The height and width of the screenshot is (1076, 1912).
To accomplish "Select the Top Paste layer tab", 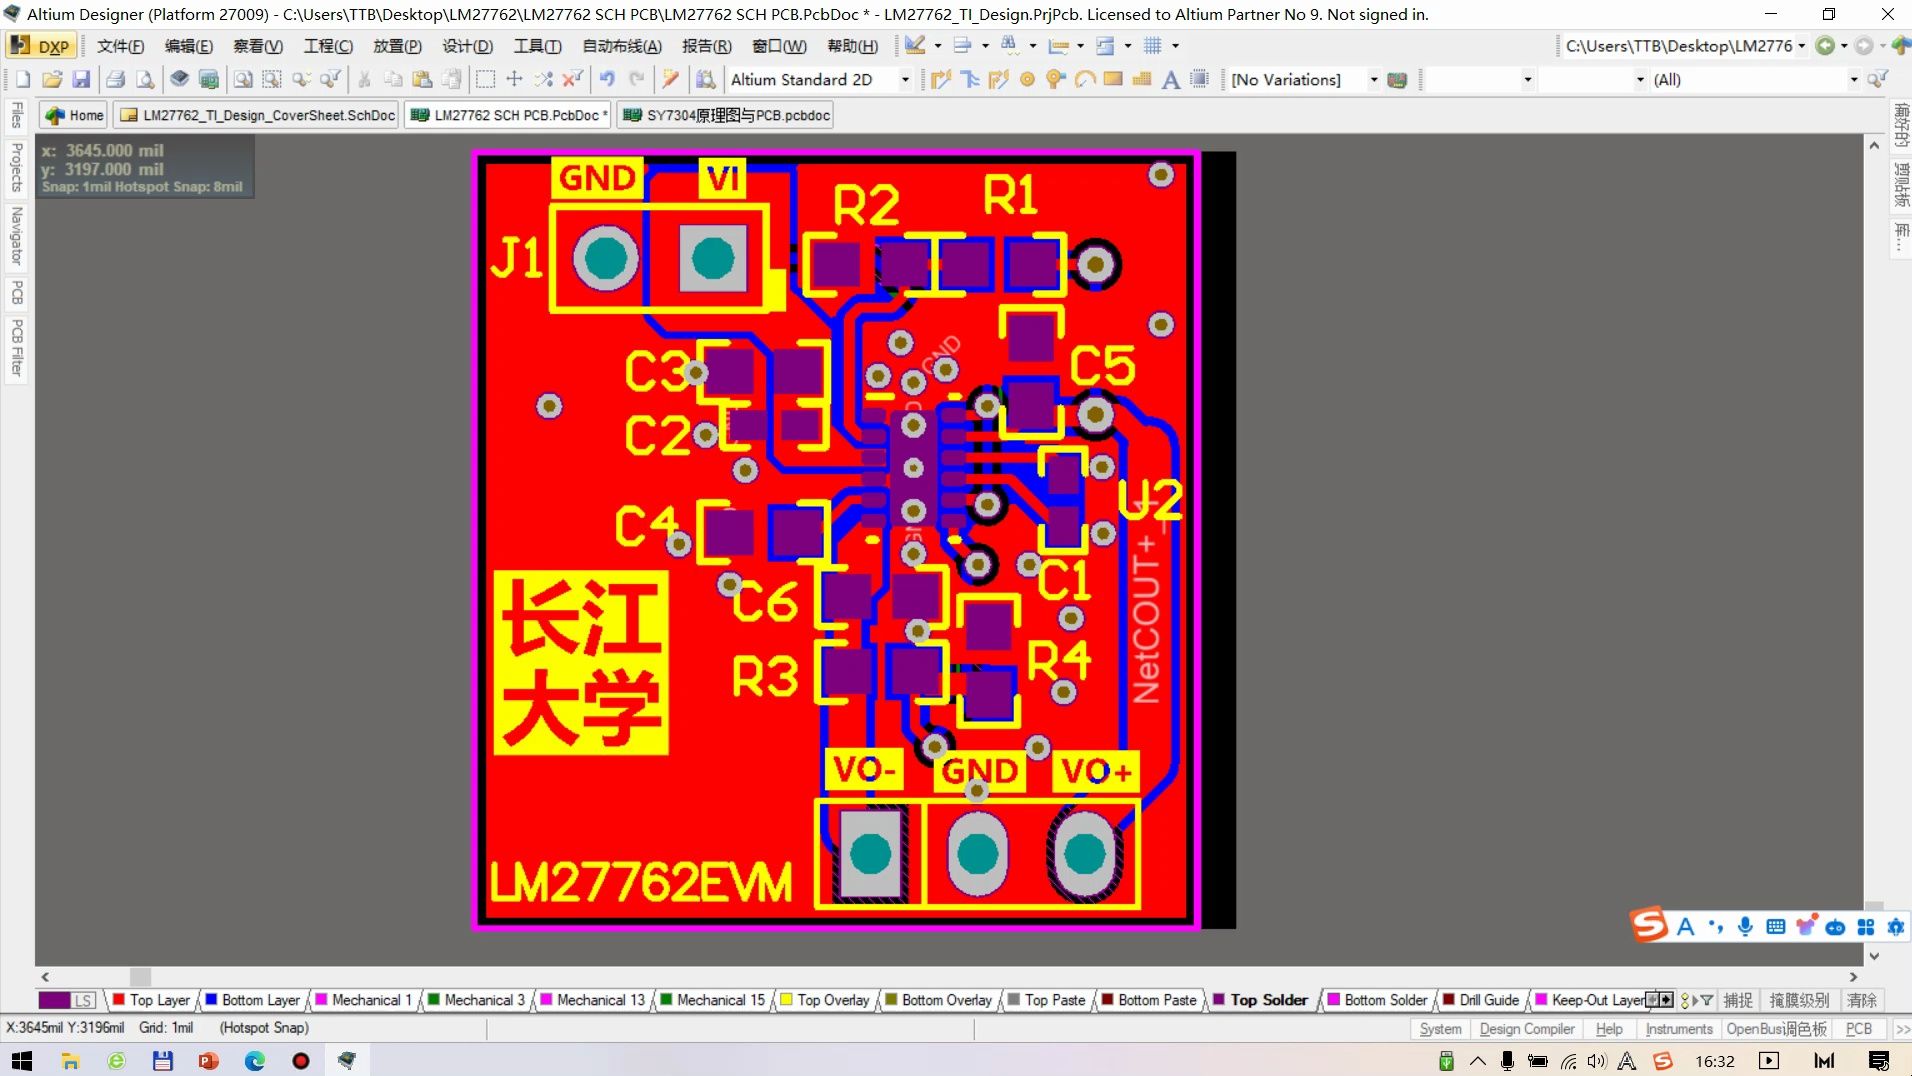I will click(1046, 1000).
